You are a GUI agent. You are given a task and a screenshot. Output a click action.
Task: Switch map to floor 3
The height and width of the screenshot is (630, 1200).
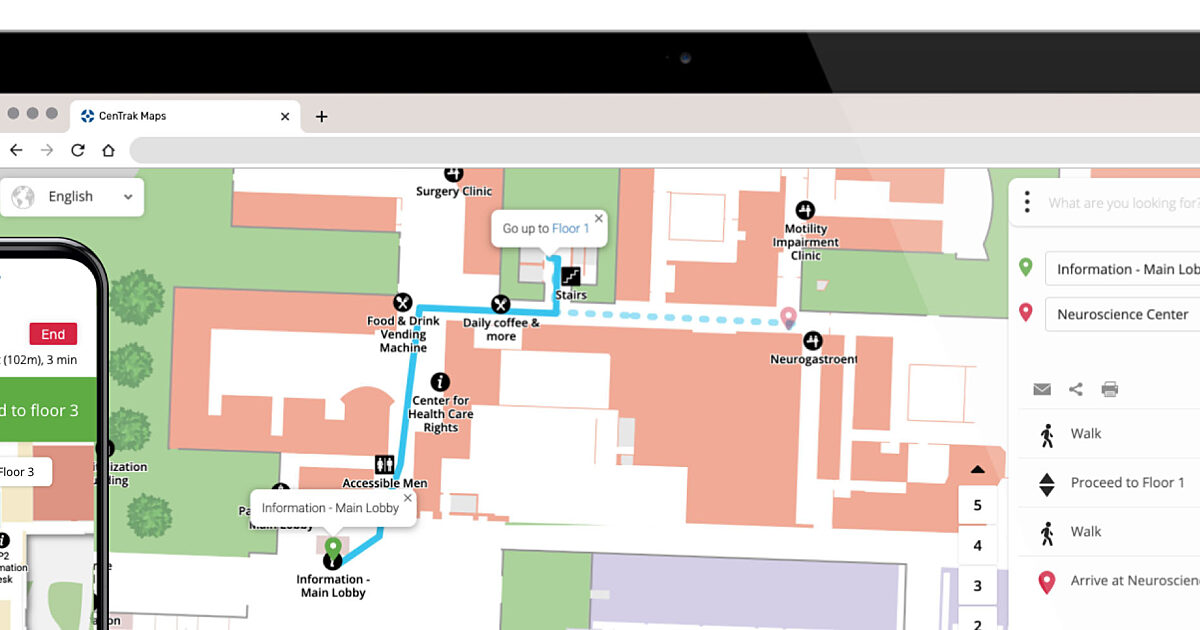(978, 586)
